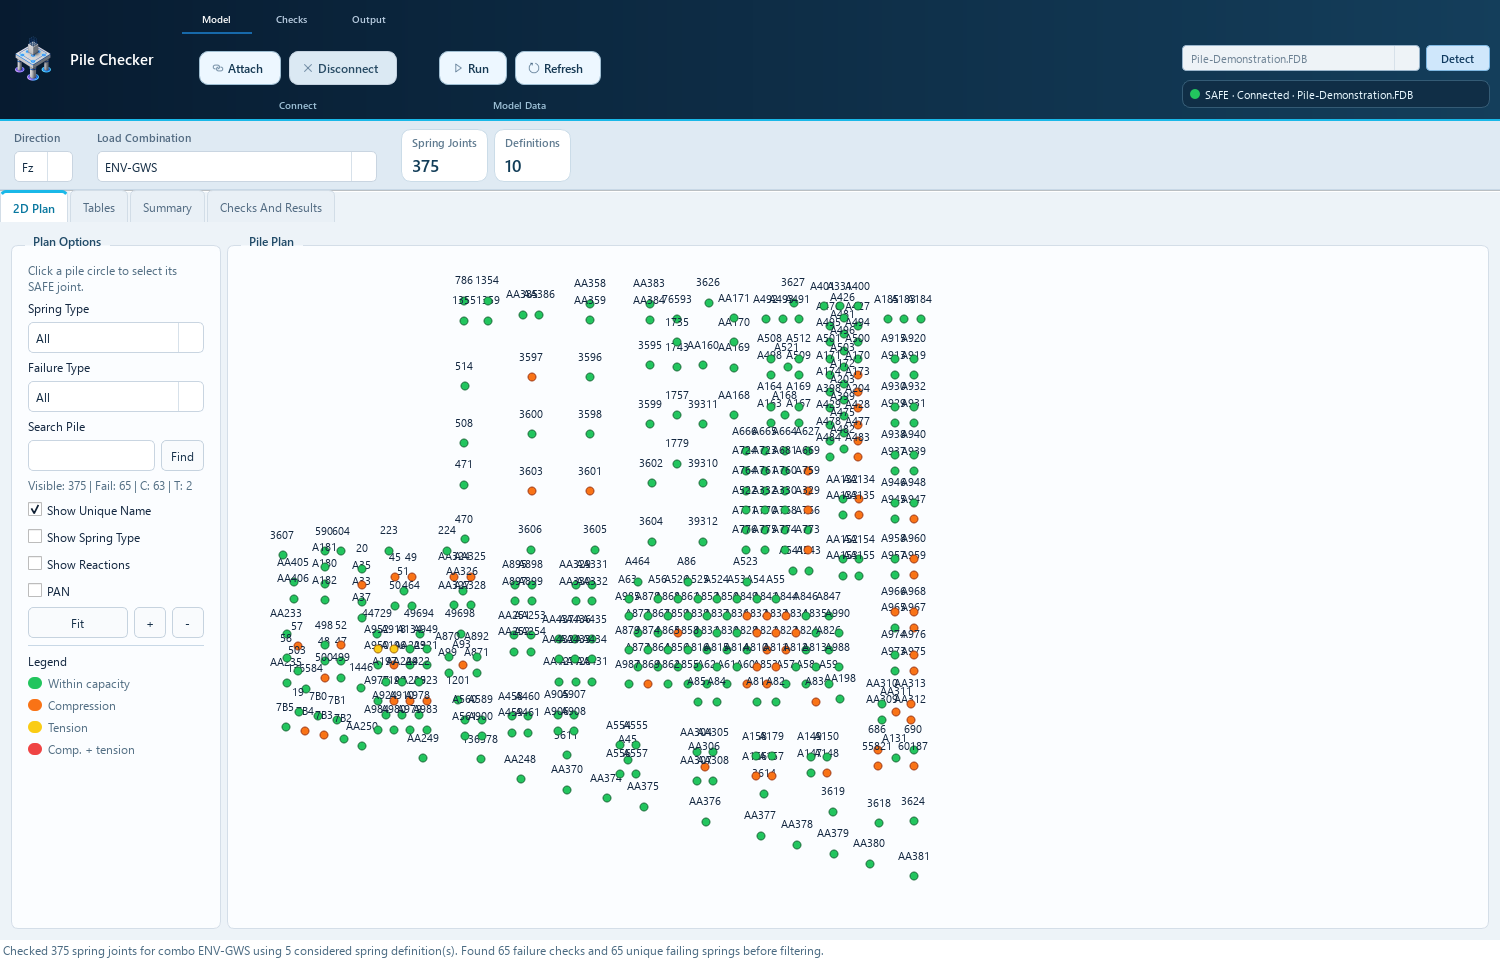Image resolution: width=1500 pixels, height=960 pixels.
Task: Open the Model ribbon tab
Action: (216, 19)
